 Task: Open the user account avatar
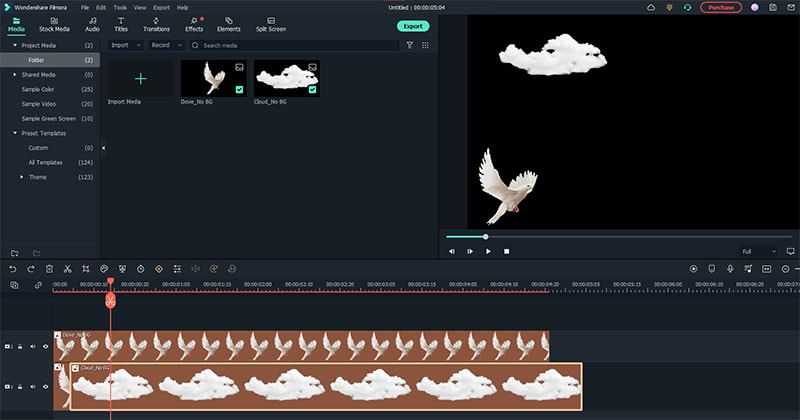click(755, 8)
